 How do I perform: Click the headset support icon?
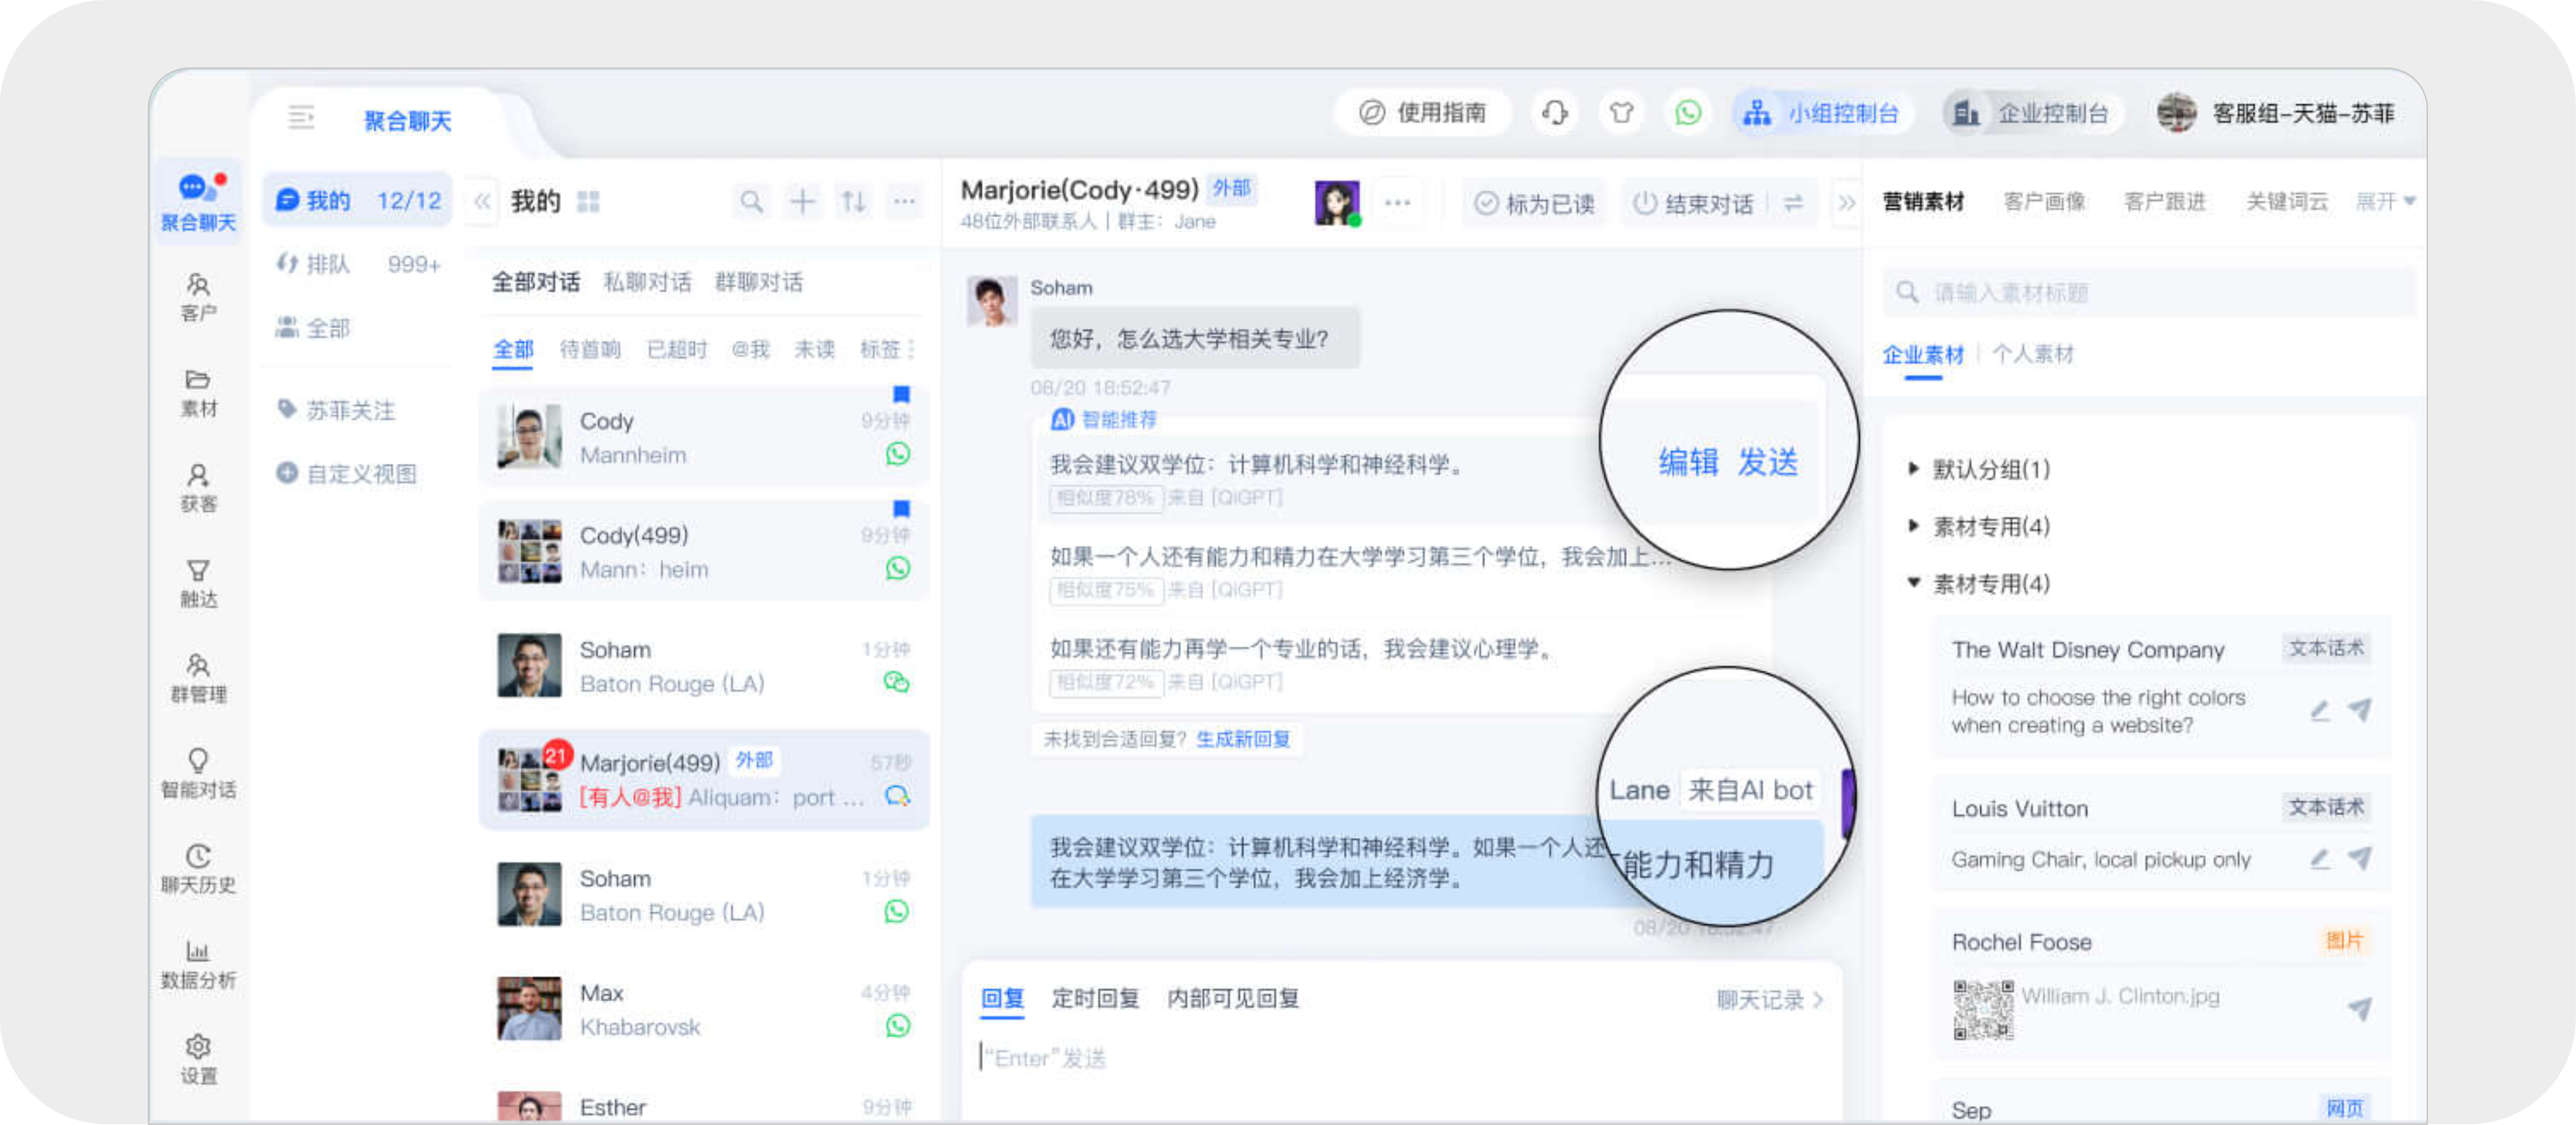tap(1554, 113)
